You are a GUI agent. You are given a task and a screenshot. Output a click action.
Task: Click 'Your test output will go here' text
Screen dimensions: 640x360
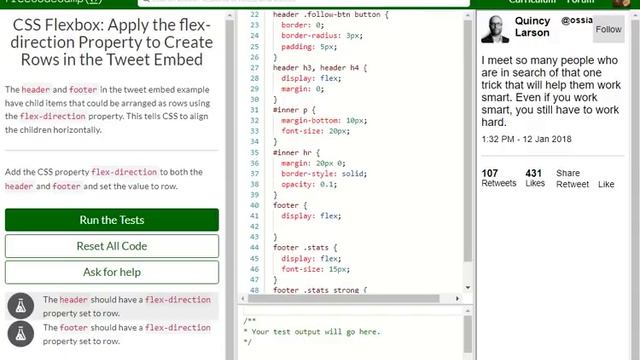pyautogui.click(x=316, y=332)
